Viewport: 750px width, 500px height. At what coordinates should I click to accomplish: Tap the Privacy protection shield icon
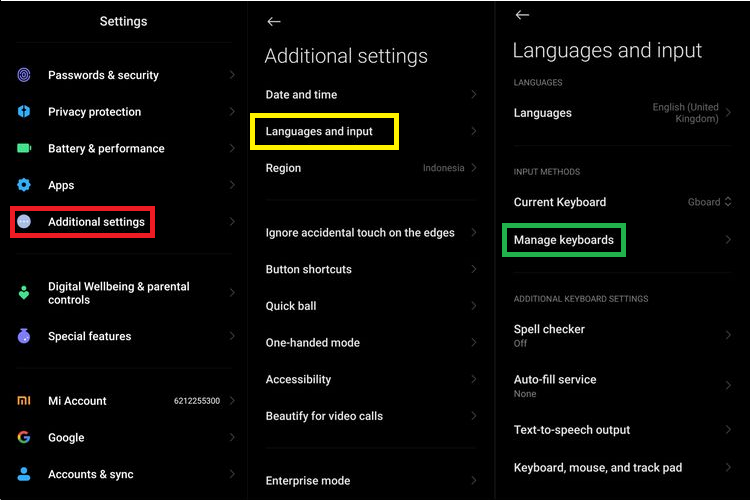tap(24, 111)
